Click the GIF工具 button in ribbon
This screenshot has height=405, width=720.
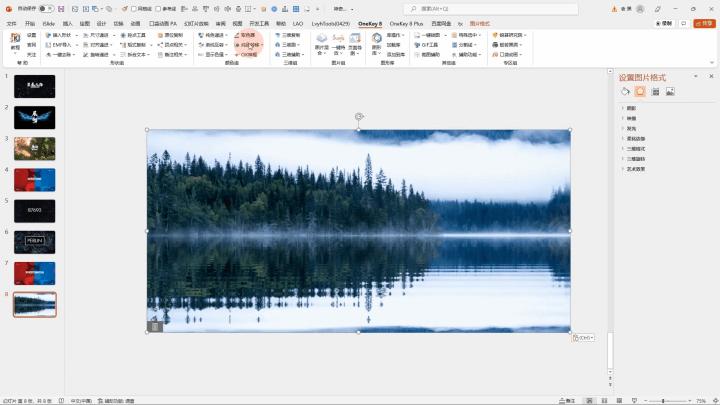[x=426, y=45]
